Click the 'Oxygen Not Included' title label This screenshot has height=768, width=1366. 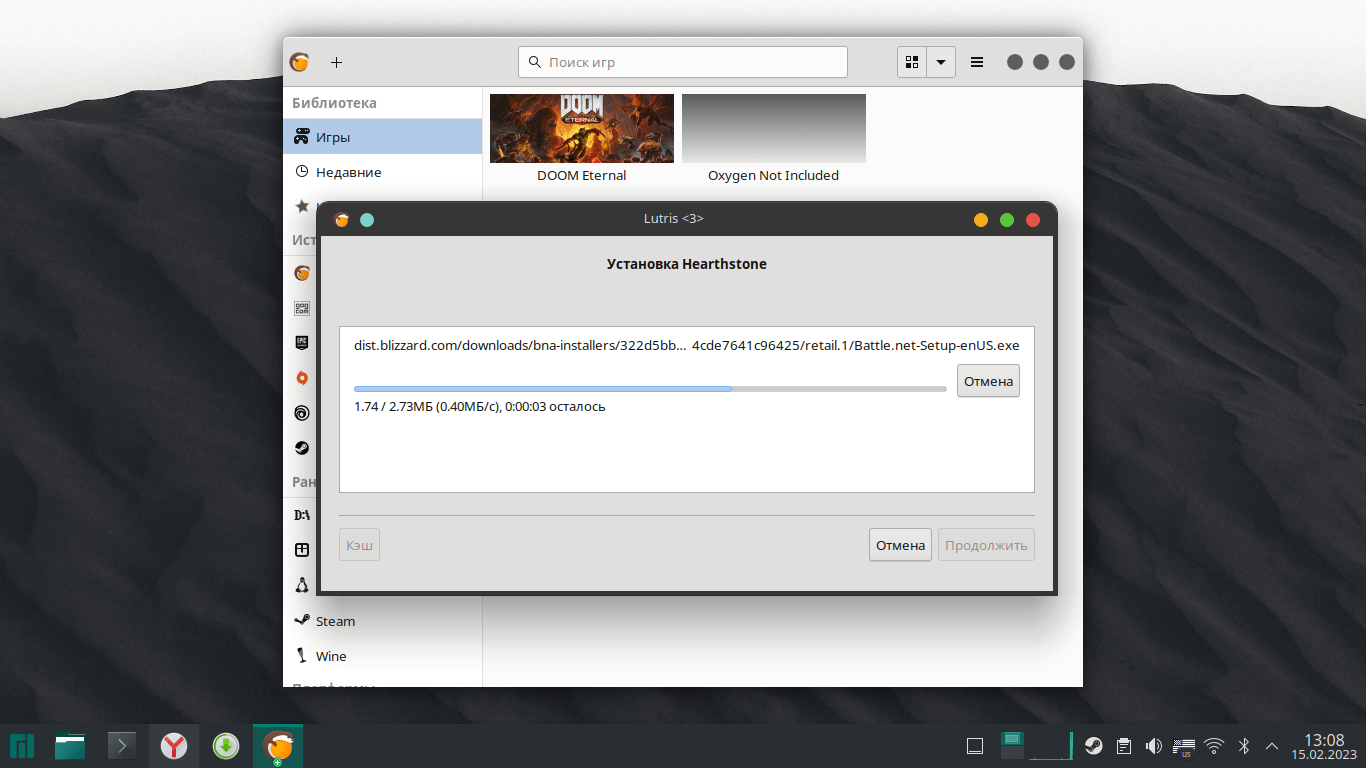click(x=774, y=175)
